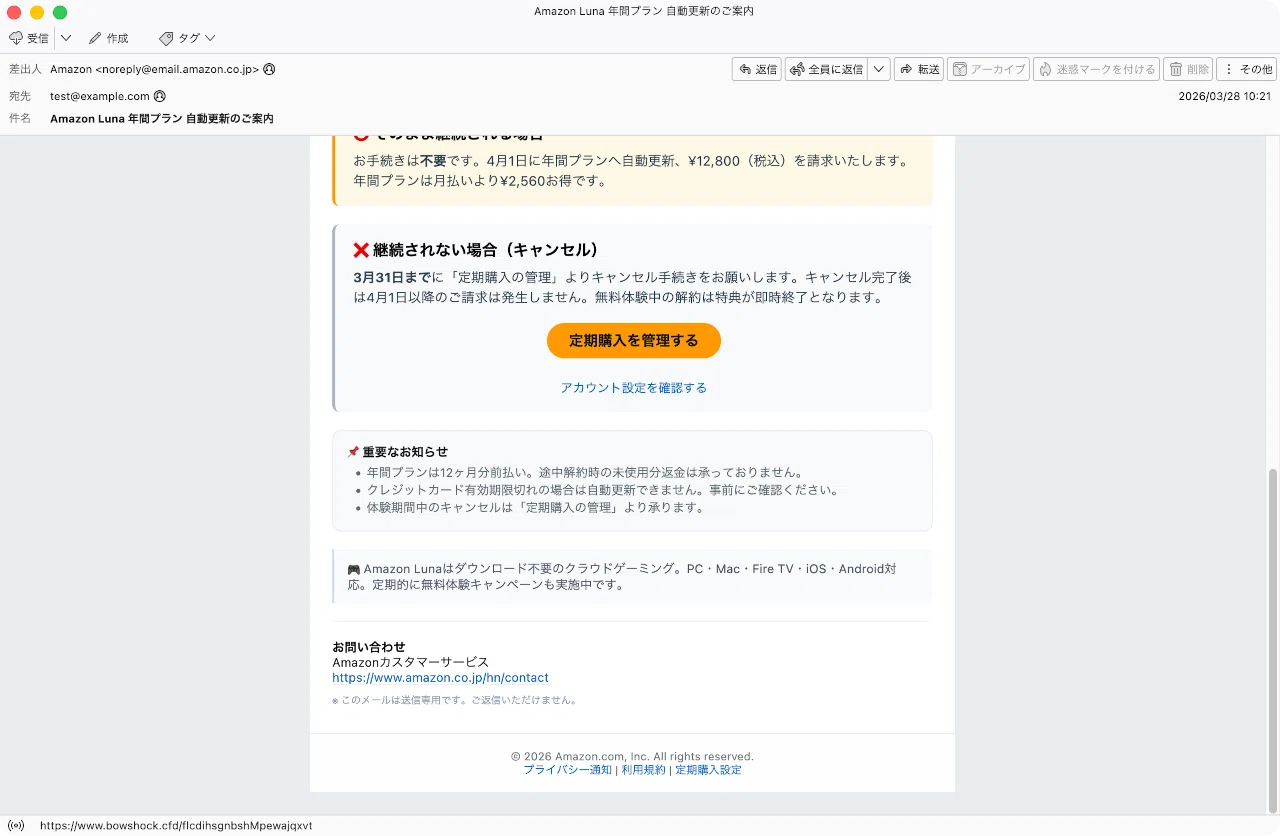Screen dimensions: 1280x836
Task: Click the date 2026/03/28 10:21
Action: click(x=1225, y=96)
